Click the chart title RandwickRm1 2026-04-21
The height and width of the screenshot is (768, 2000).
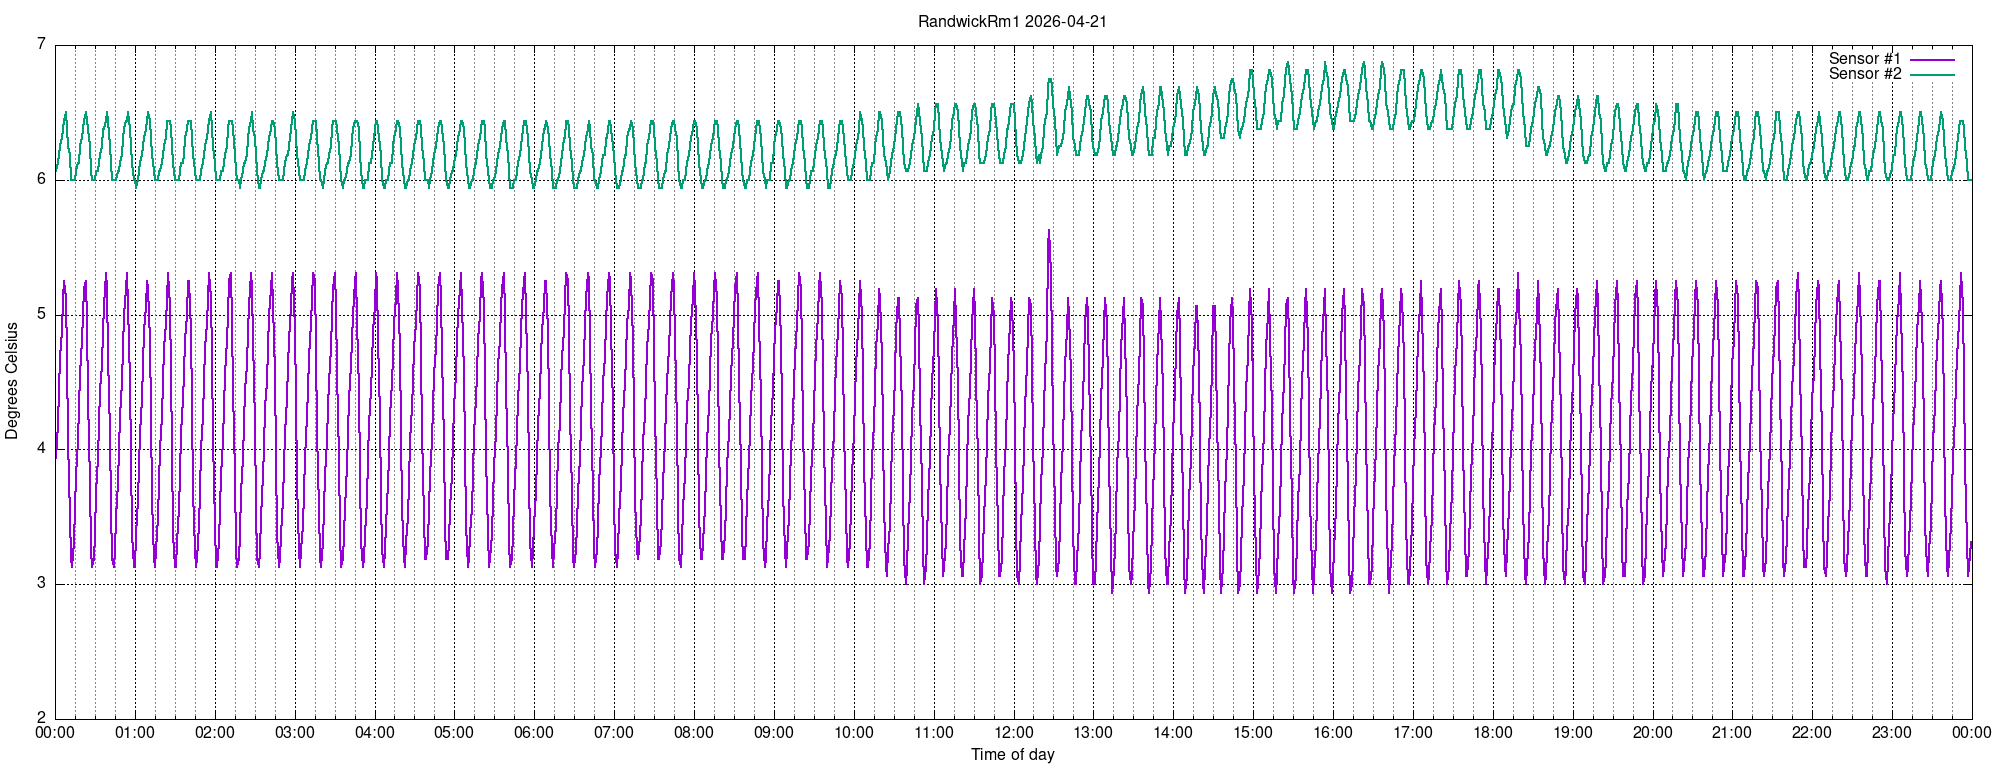click(x=1012, y=22)
